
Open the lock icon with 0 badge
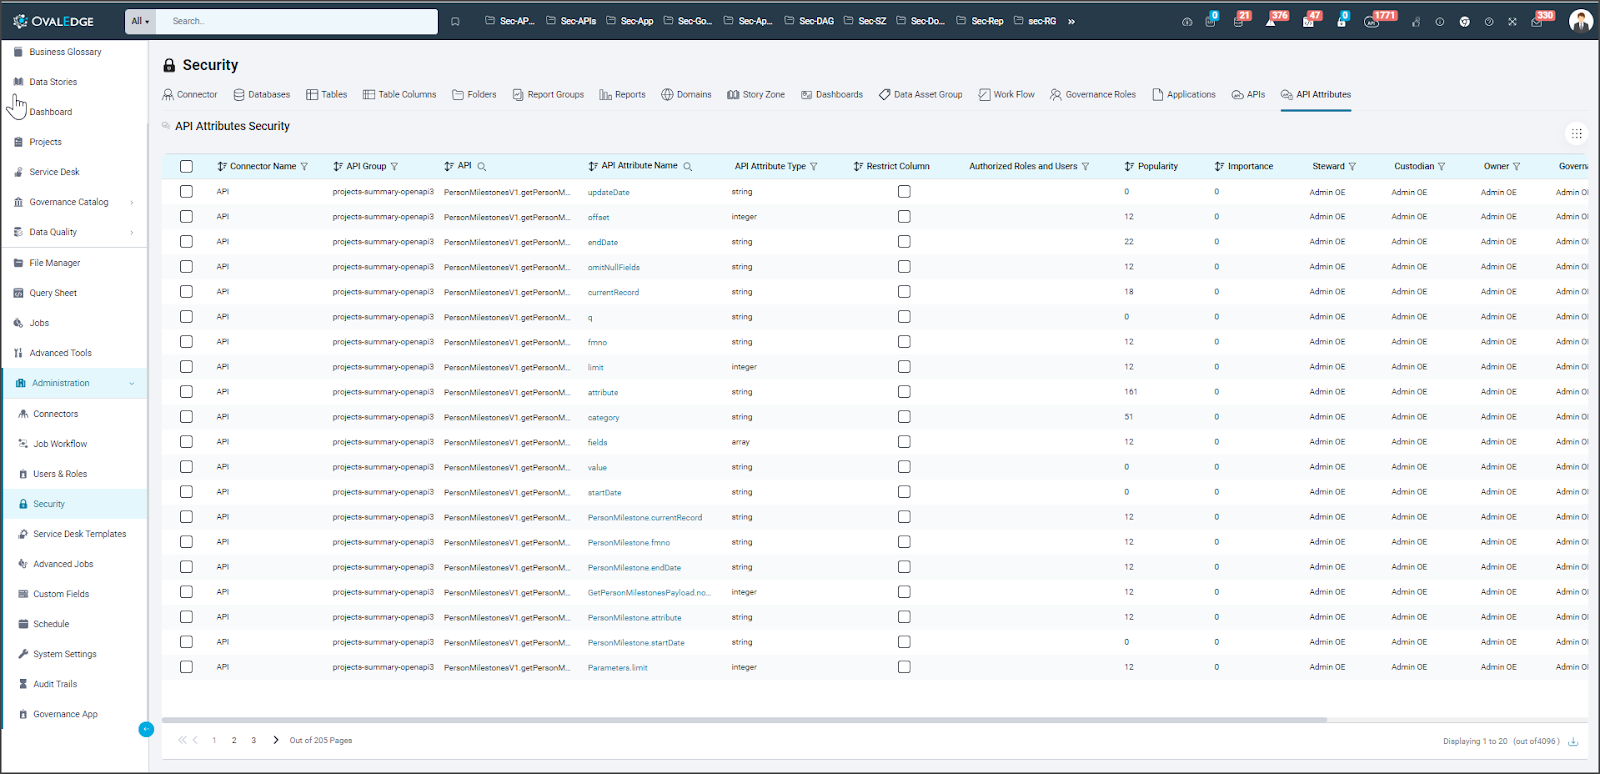pyautogui.click(x=1341, y=20)
